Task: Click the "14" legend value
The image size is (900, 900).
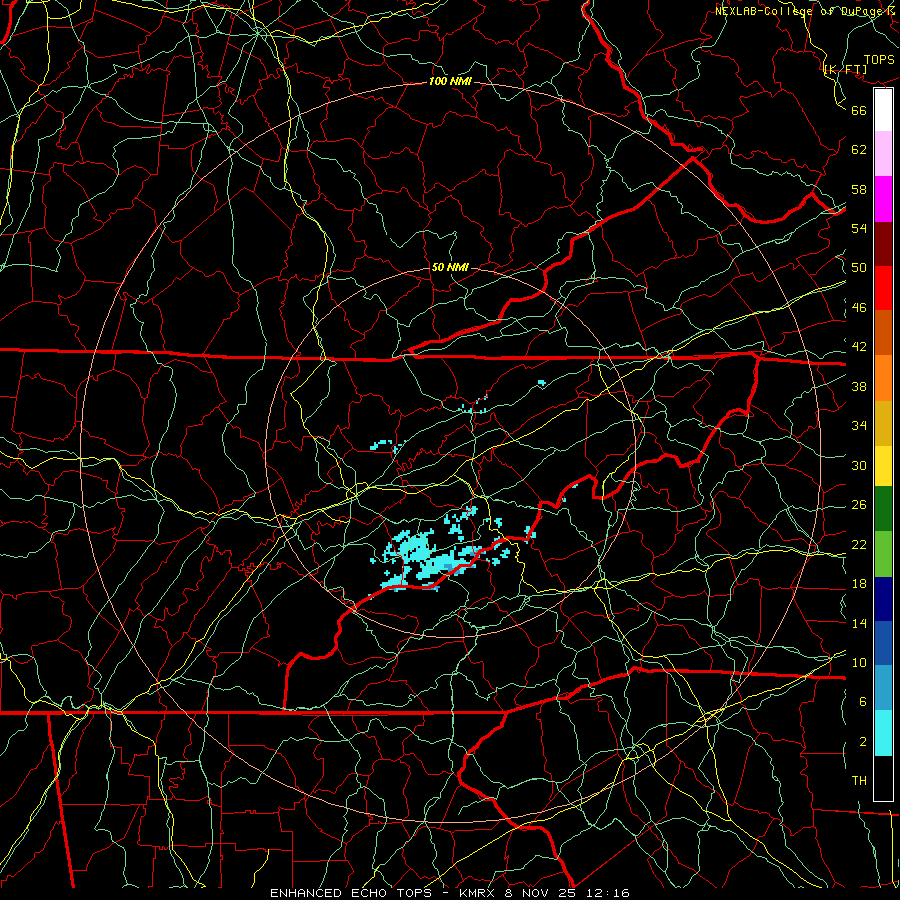Action: click(859, 623)
